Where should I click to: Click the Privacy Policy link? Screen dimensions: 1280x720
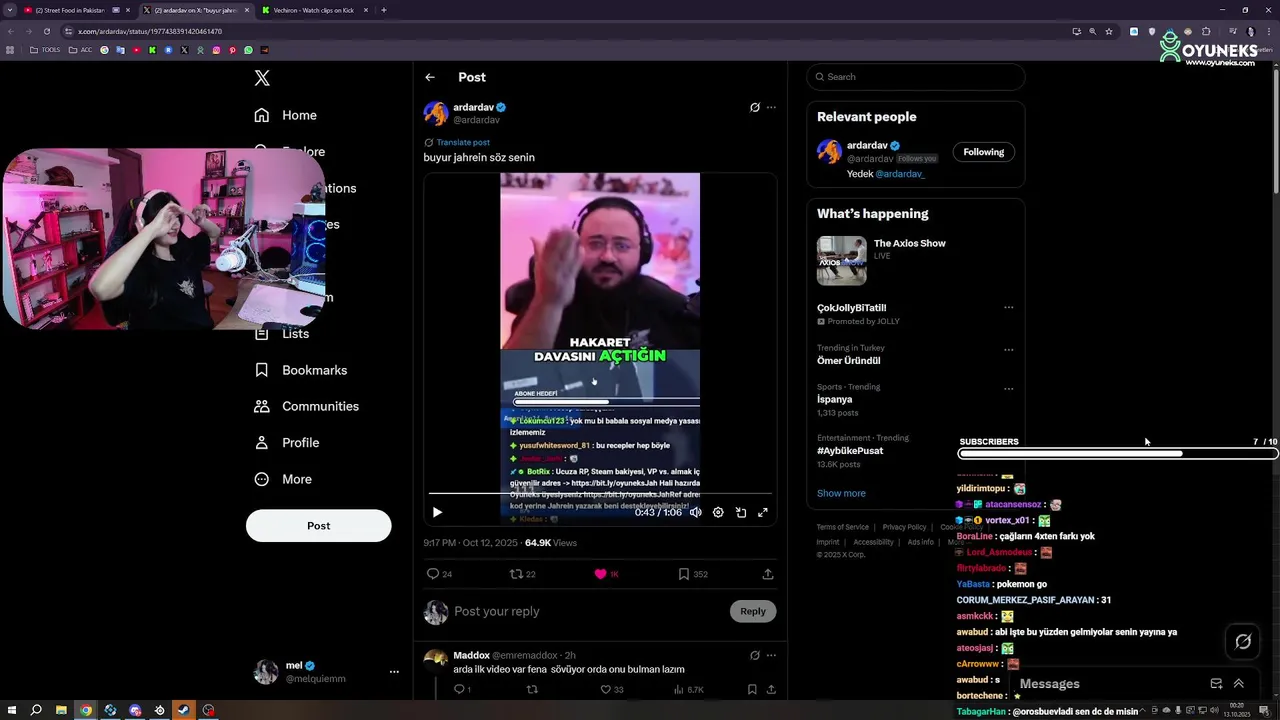click(x=904, y=527)
